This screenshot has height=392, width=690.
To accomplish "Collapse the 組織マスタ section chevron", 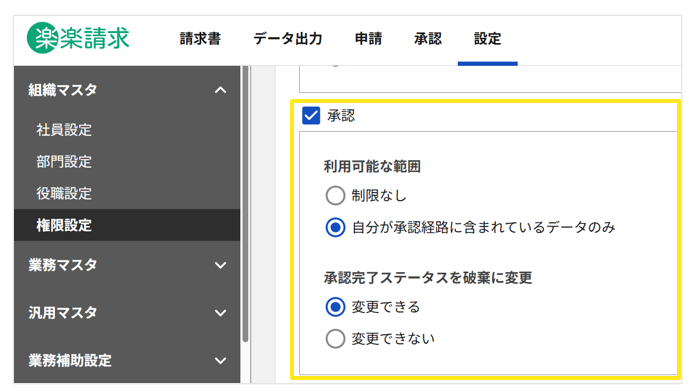I will [x=220, y=90].
